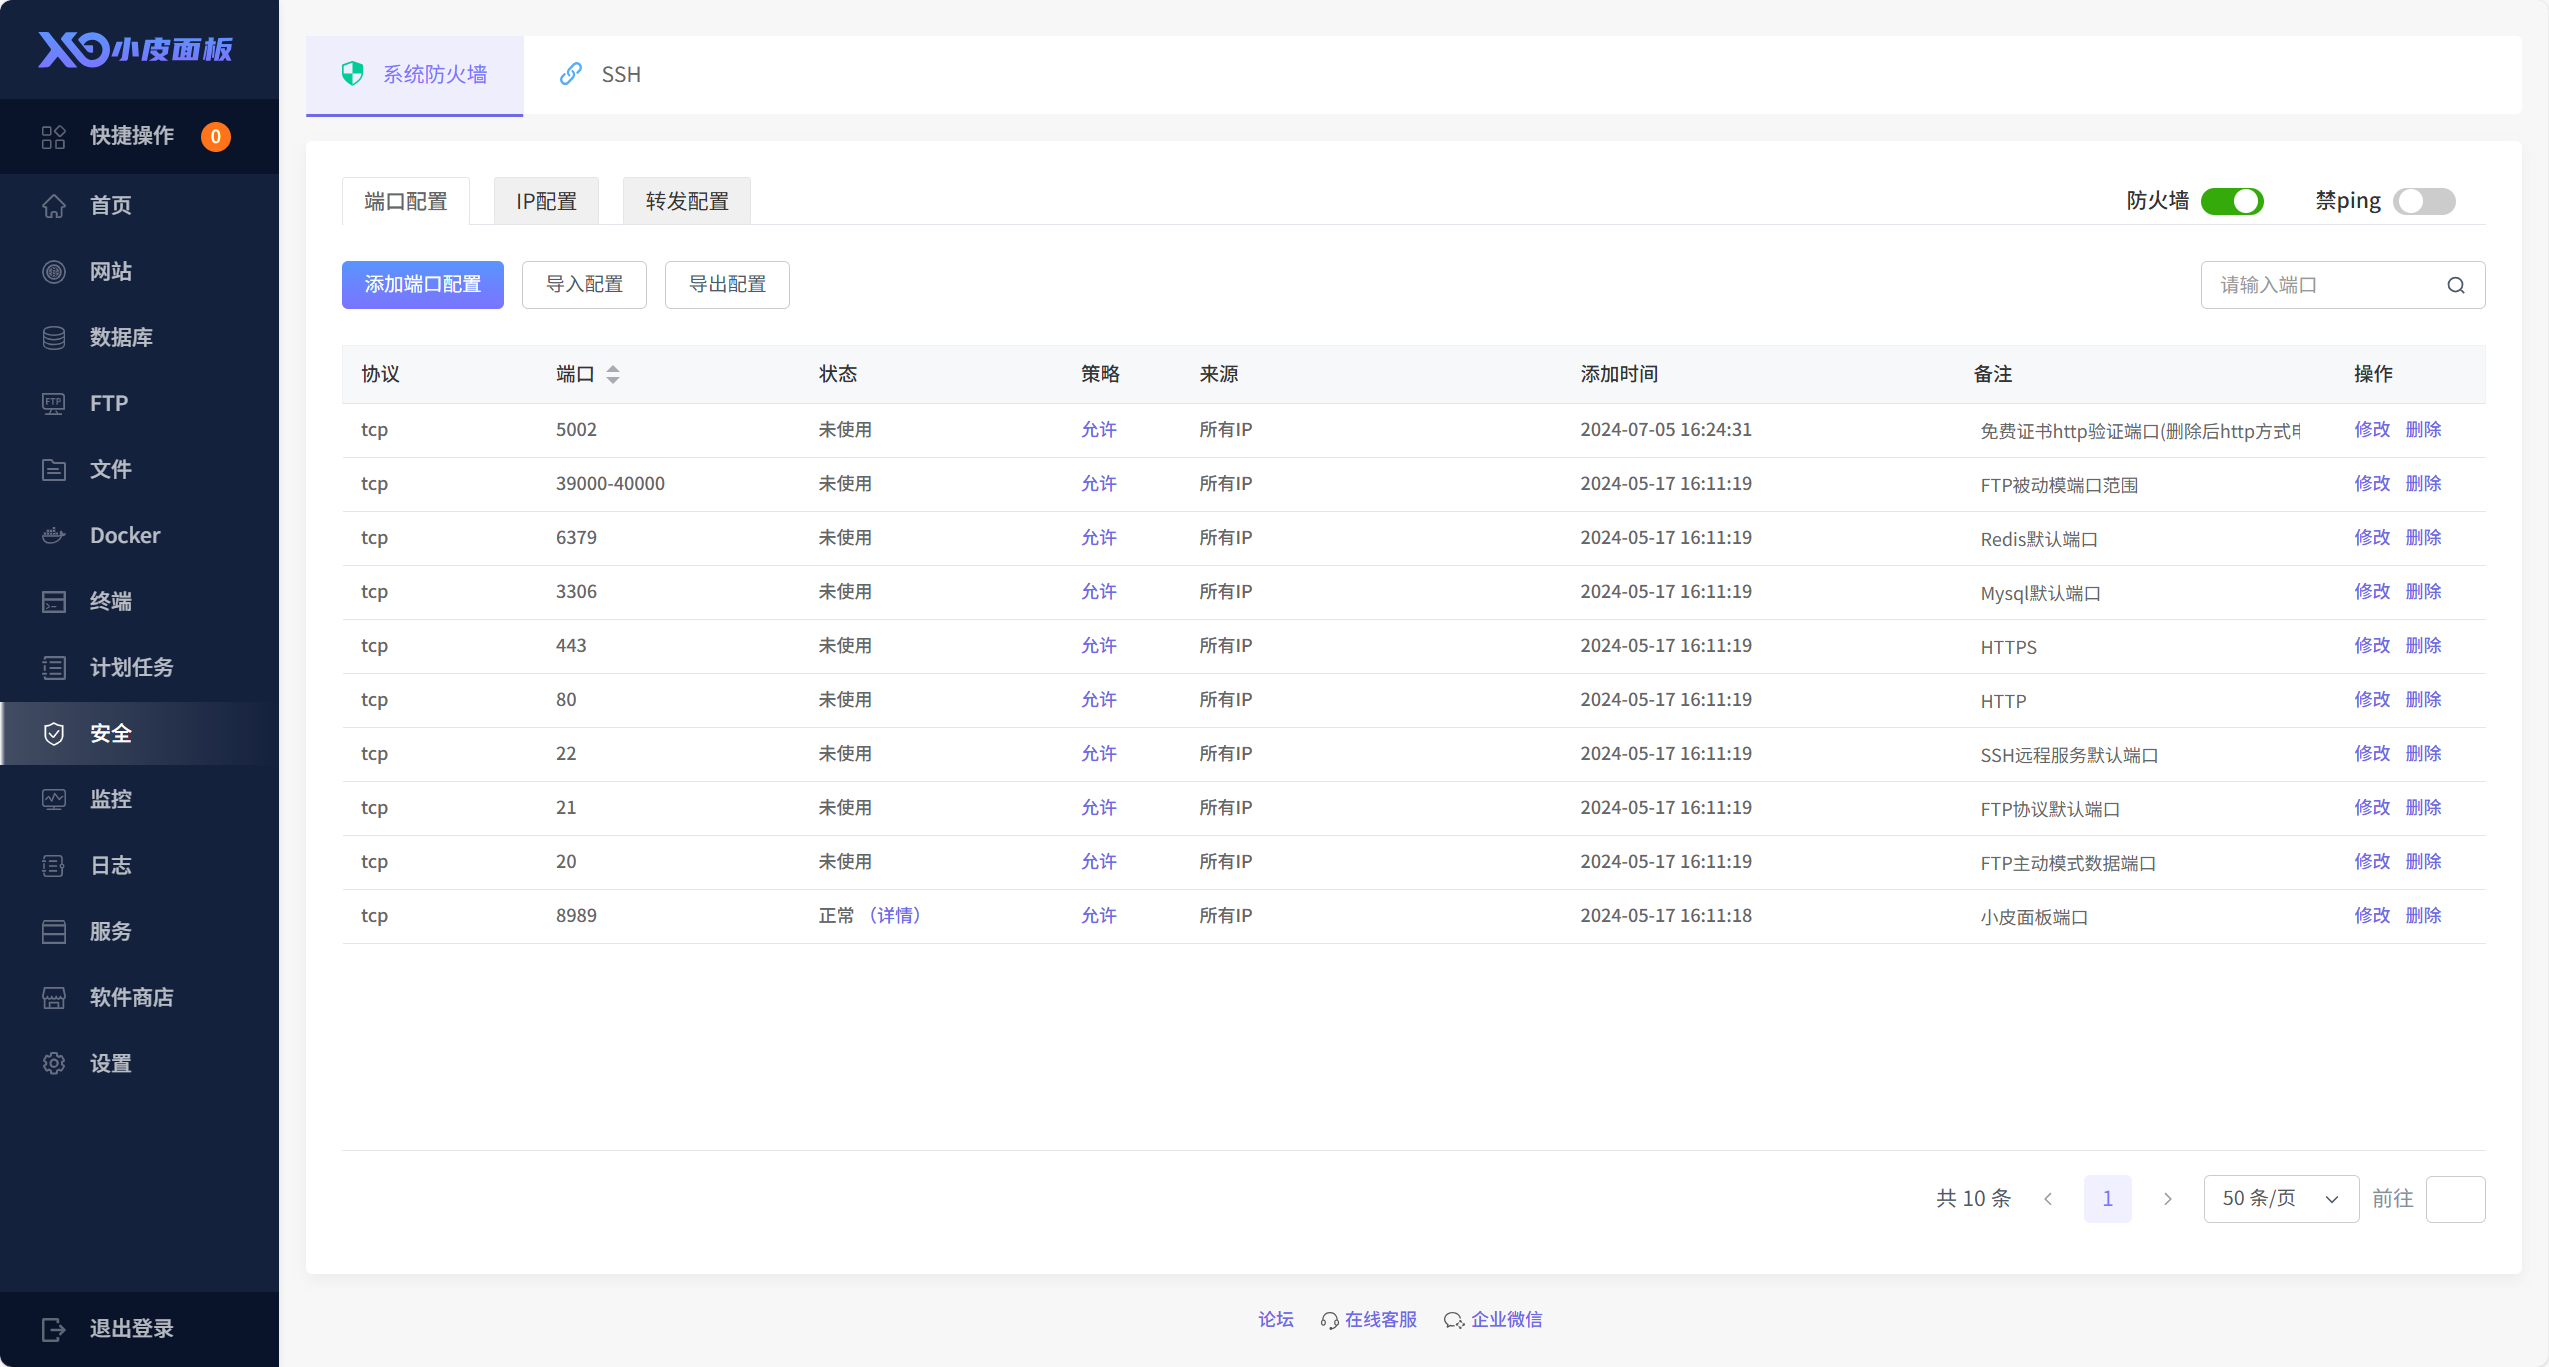Click the 添加端口配置 button
This screenshot has width=2549, height=1367.
(x=422, y=285)
